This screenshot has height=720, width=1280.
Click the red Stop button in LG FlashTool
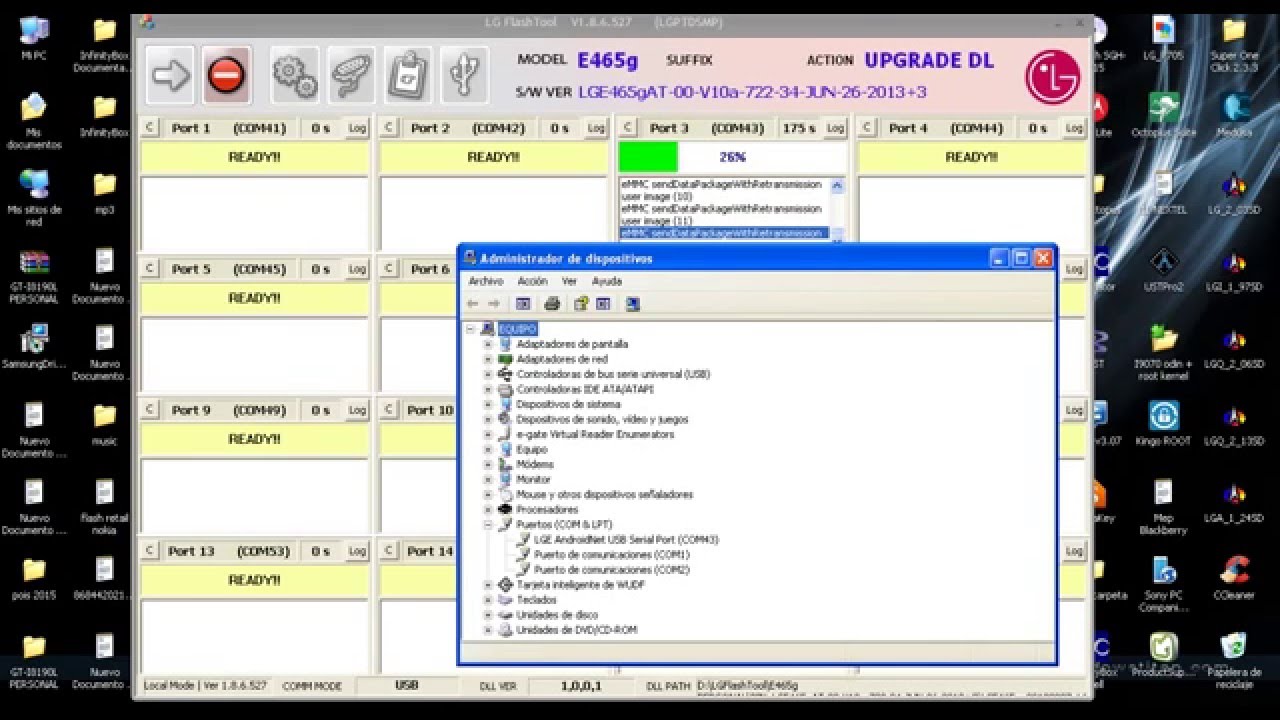click(x=226, y=75)
